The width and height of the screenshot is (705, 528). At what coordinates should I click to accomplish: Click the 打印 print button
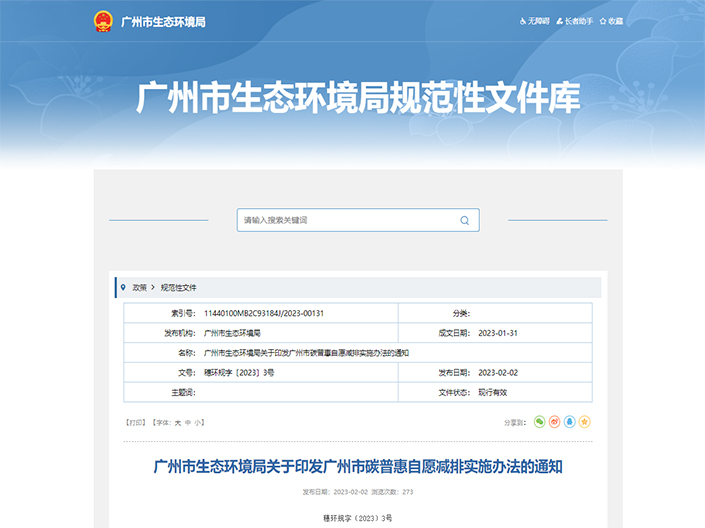coord(133,423)
